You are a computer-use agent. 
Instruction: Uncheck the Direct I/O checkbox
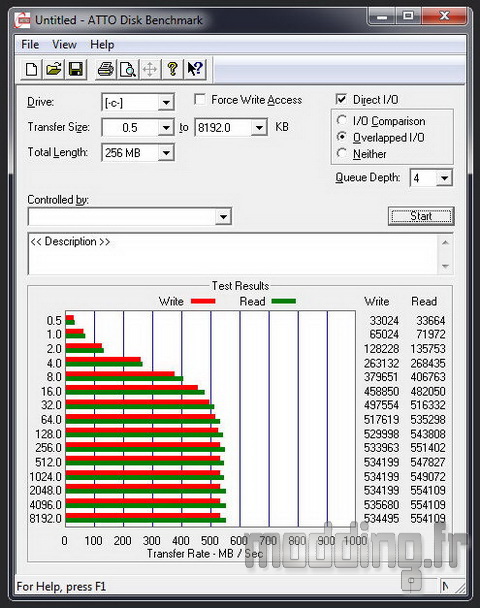click(341, 100)
